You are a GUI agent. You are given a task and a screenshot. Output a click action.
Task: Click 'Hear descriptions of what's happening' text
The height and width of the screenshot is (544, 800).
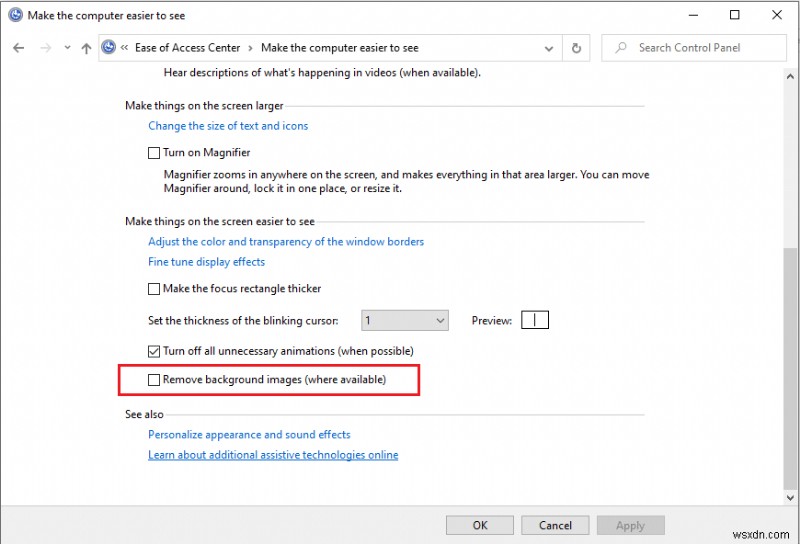(322, 73)
